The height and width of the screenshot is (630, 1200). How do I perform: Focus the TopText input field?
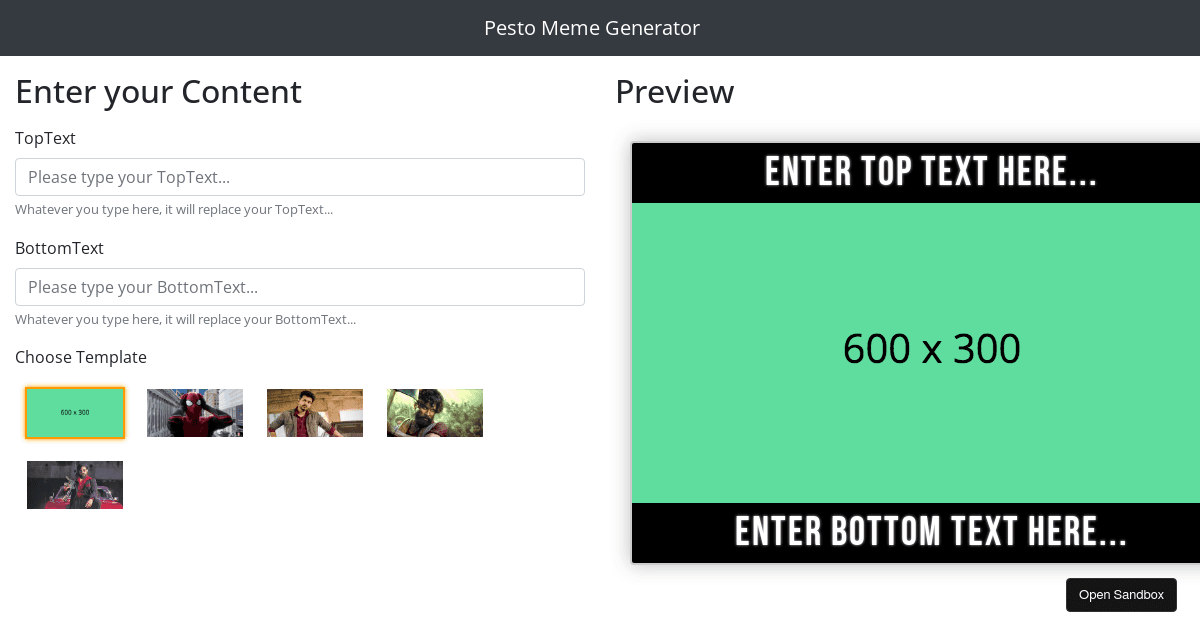click(300, 177)
